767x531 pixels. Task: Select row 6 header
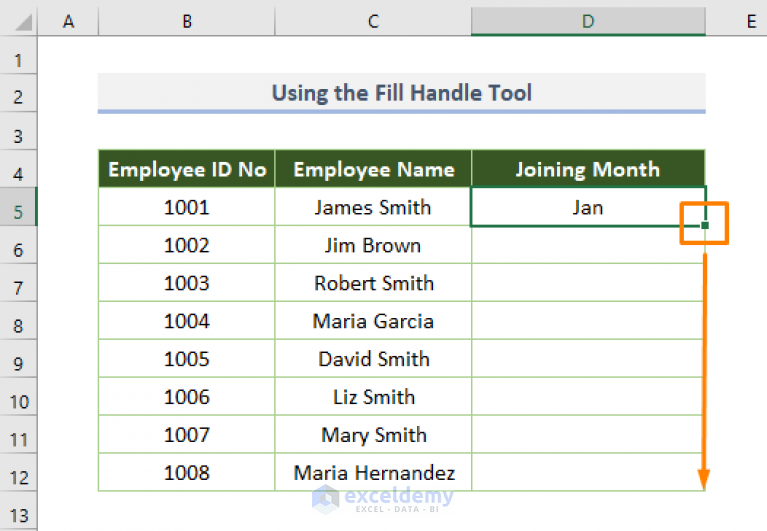tap(18, 245)
